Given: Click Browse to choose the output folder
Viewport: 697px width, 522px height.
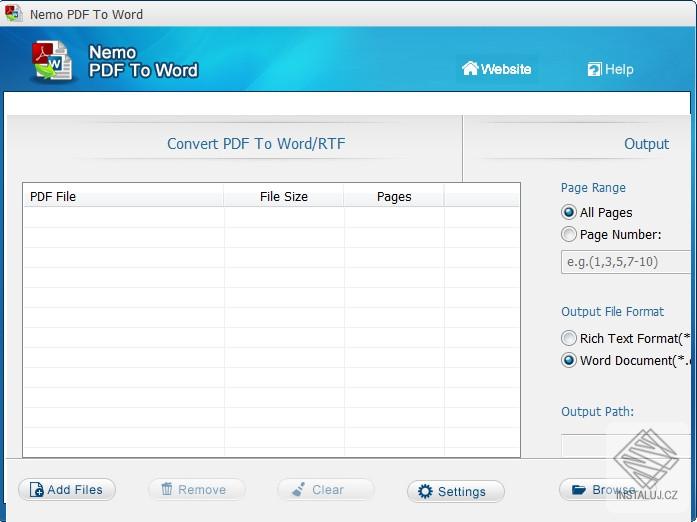Looking at the screenshot, I should [x=605, y=490].
